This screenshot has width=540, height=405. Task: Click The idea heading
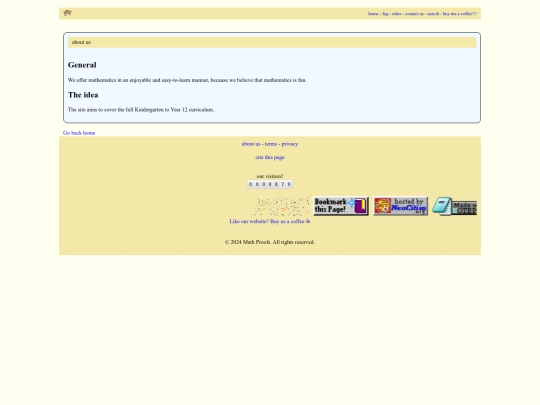83,95
